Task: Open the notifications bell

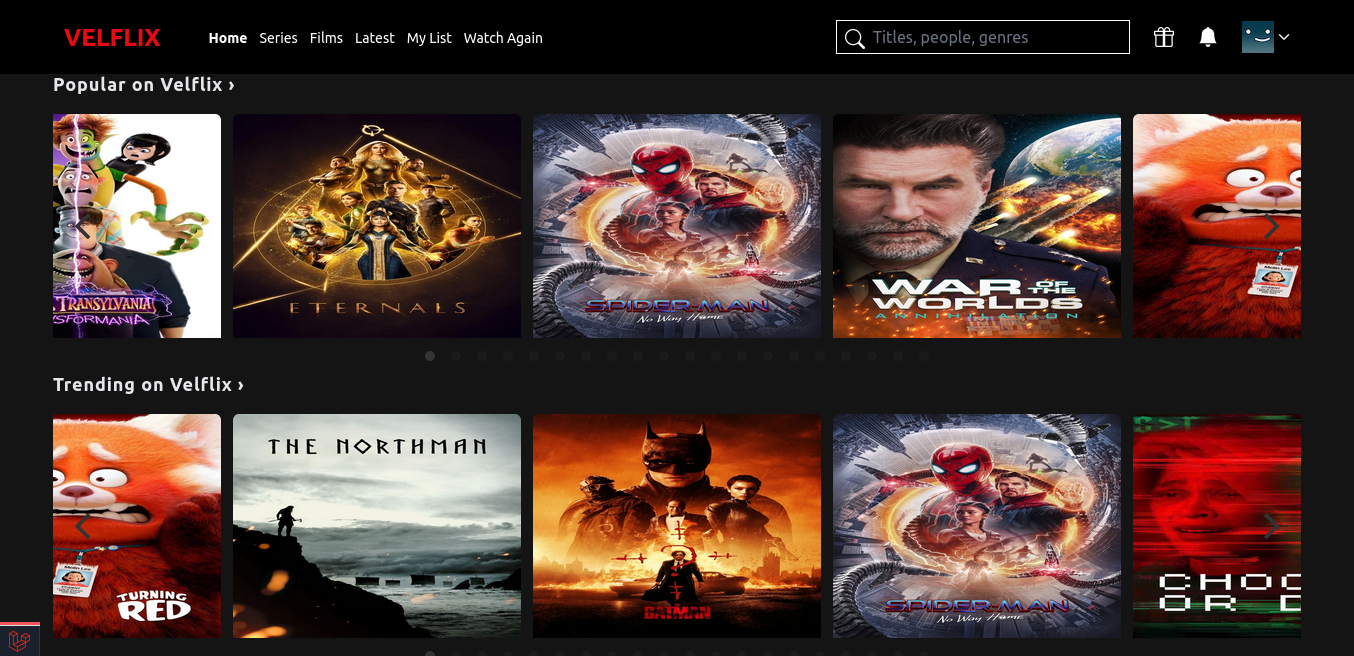Action: click(1208, 37)
